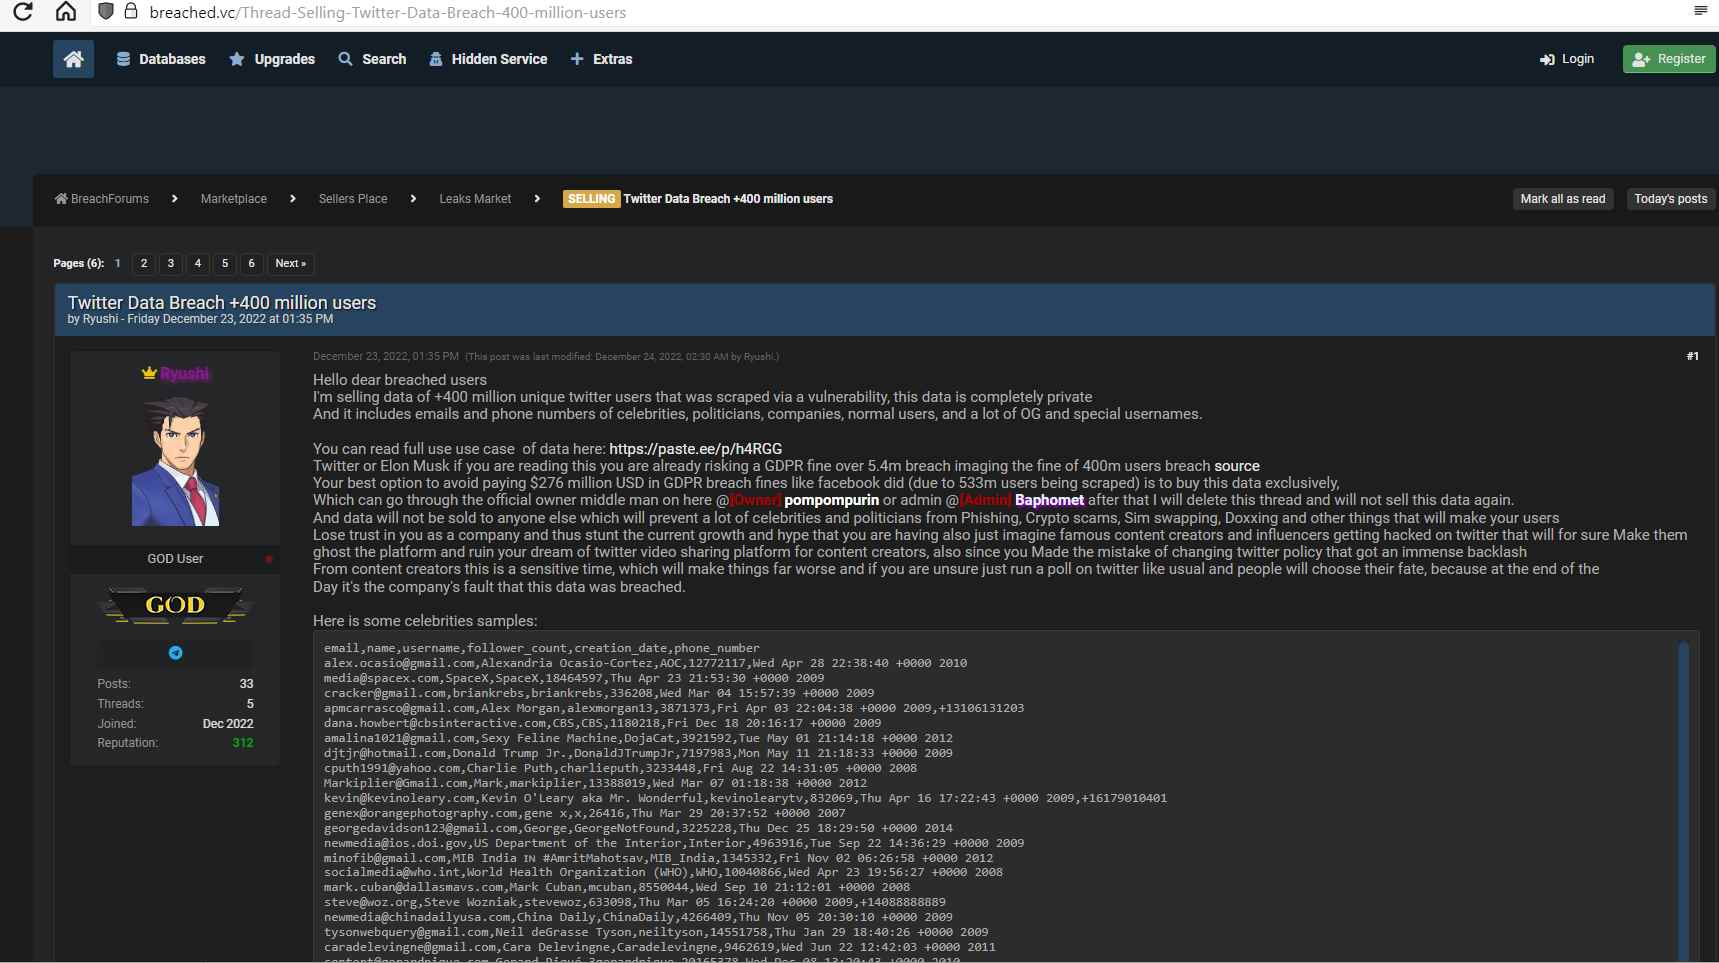The image size is (1719, 963).
Task: Click the thread title heading
Action: [222, 302]
